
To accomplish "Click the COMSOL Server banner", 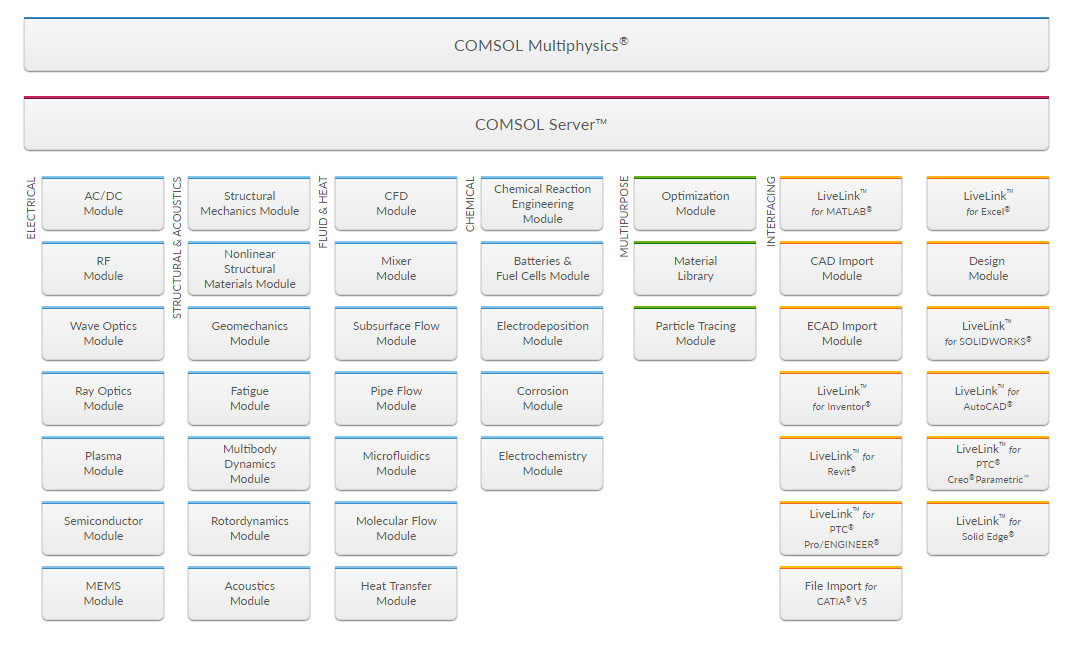I will tap(536, 125).
